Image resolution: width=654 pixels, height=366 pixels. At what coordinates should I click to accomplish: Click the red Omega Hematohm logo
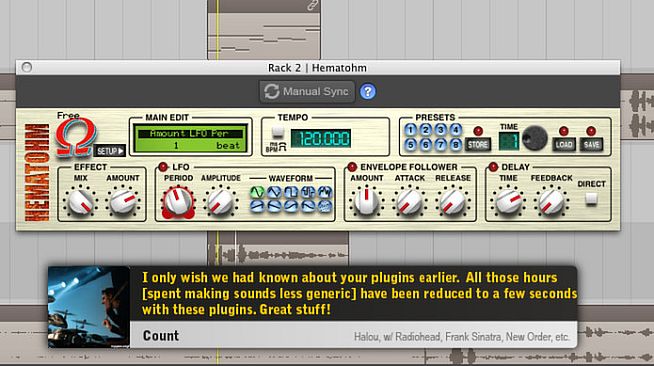tap(75, 138)
